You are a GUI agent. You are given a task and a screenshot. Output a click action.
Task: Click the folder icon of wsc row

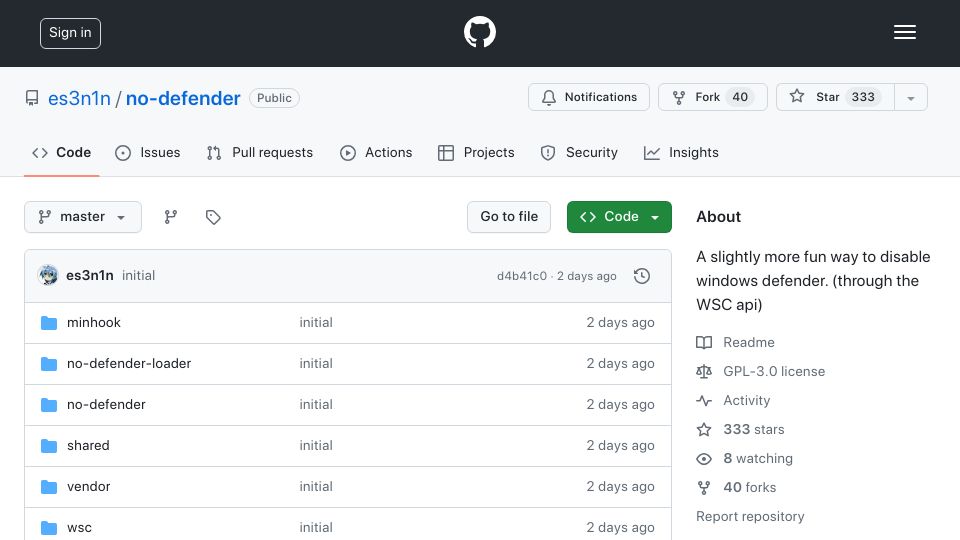point(49,528)
